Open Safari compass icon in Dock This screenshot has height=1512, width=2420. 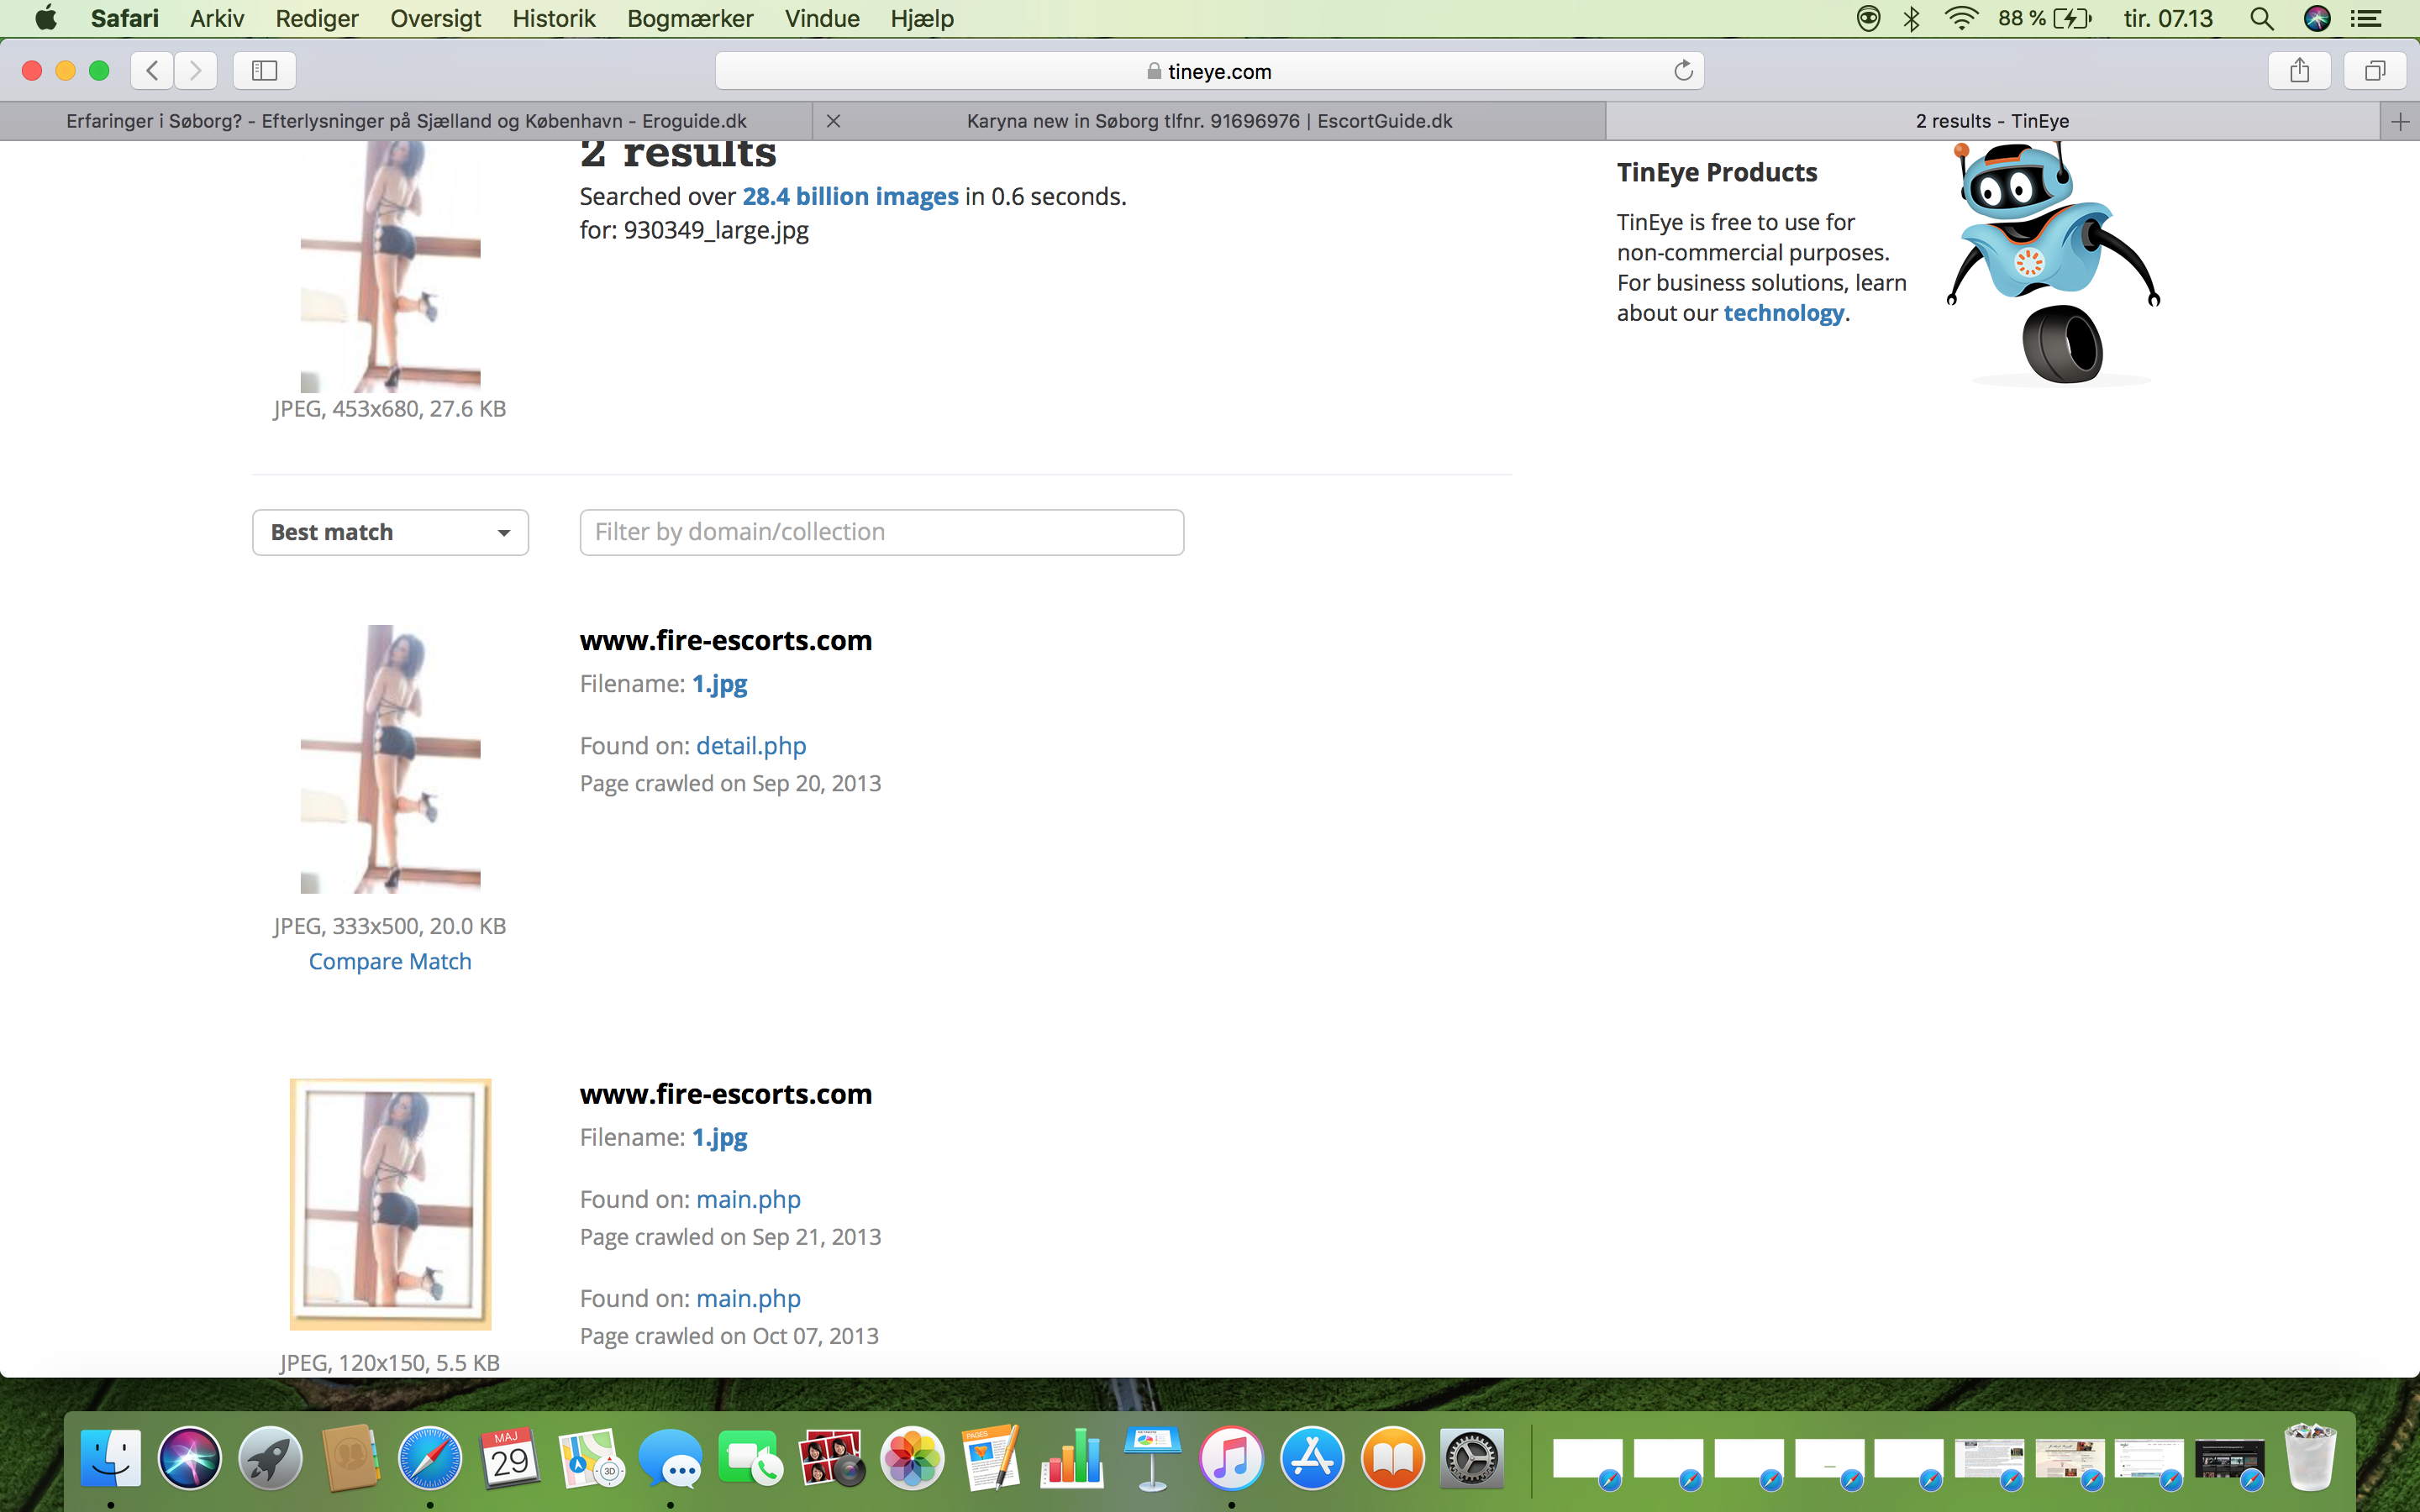coord(430,1458)
